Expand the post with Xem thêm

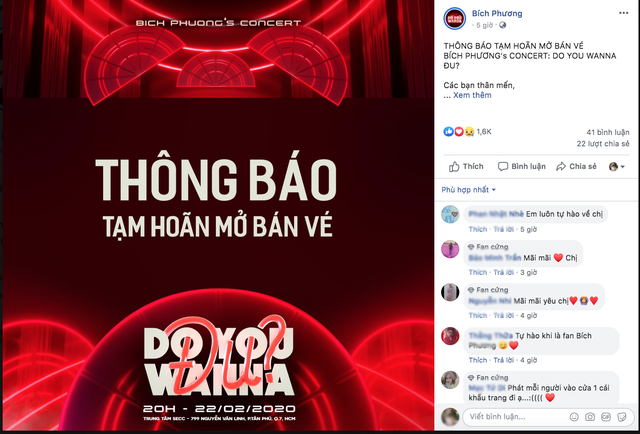[472, 95]
